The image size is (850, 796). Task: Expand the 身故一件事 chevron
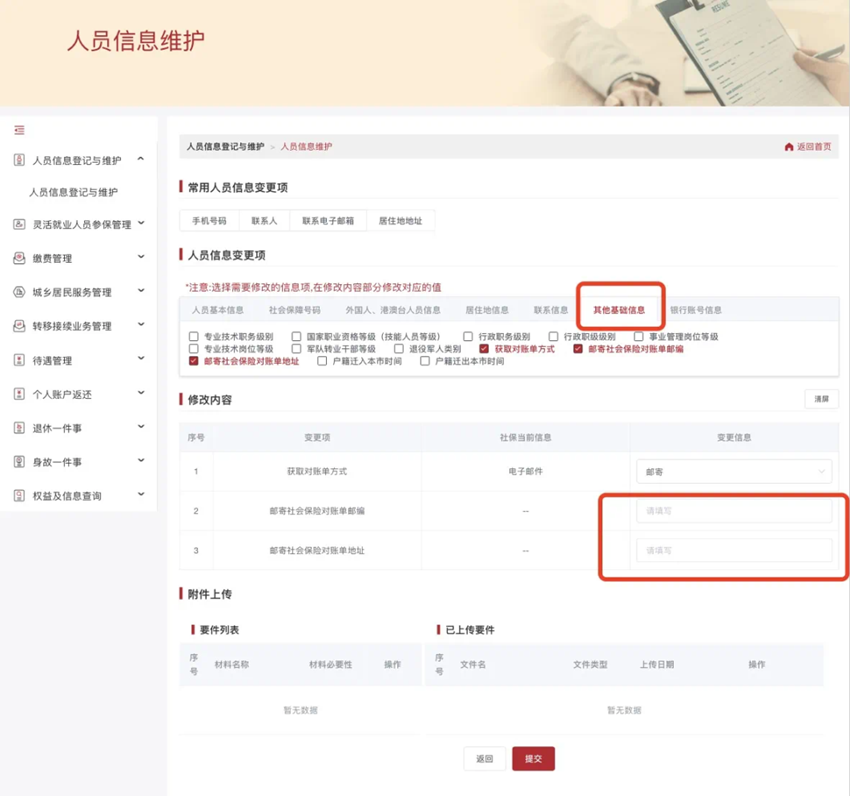[141, 460]
